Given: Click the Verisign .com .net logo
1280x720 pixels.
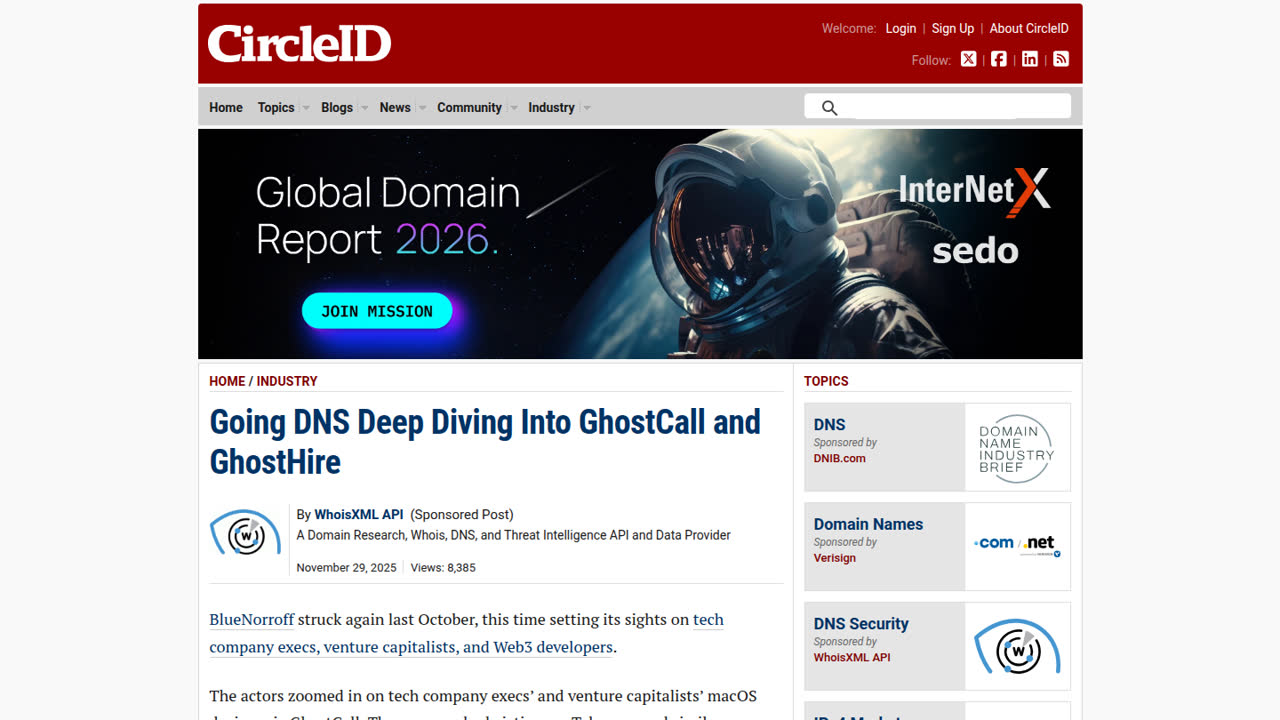Looking at the screenshot, I should pos(1017,546).
